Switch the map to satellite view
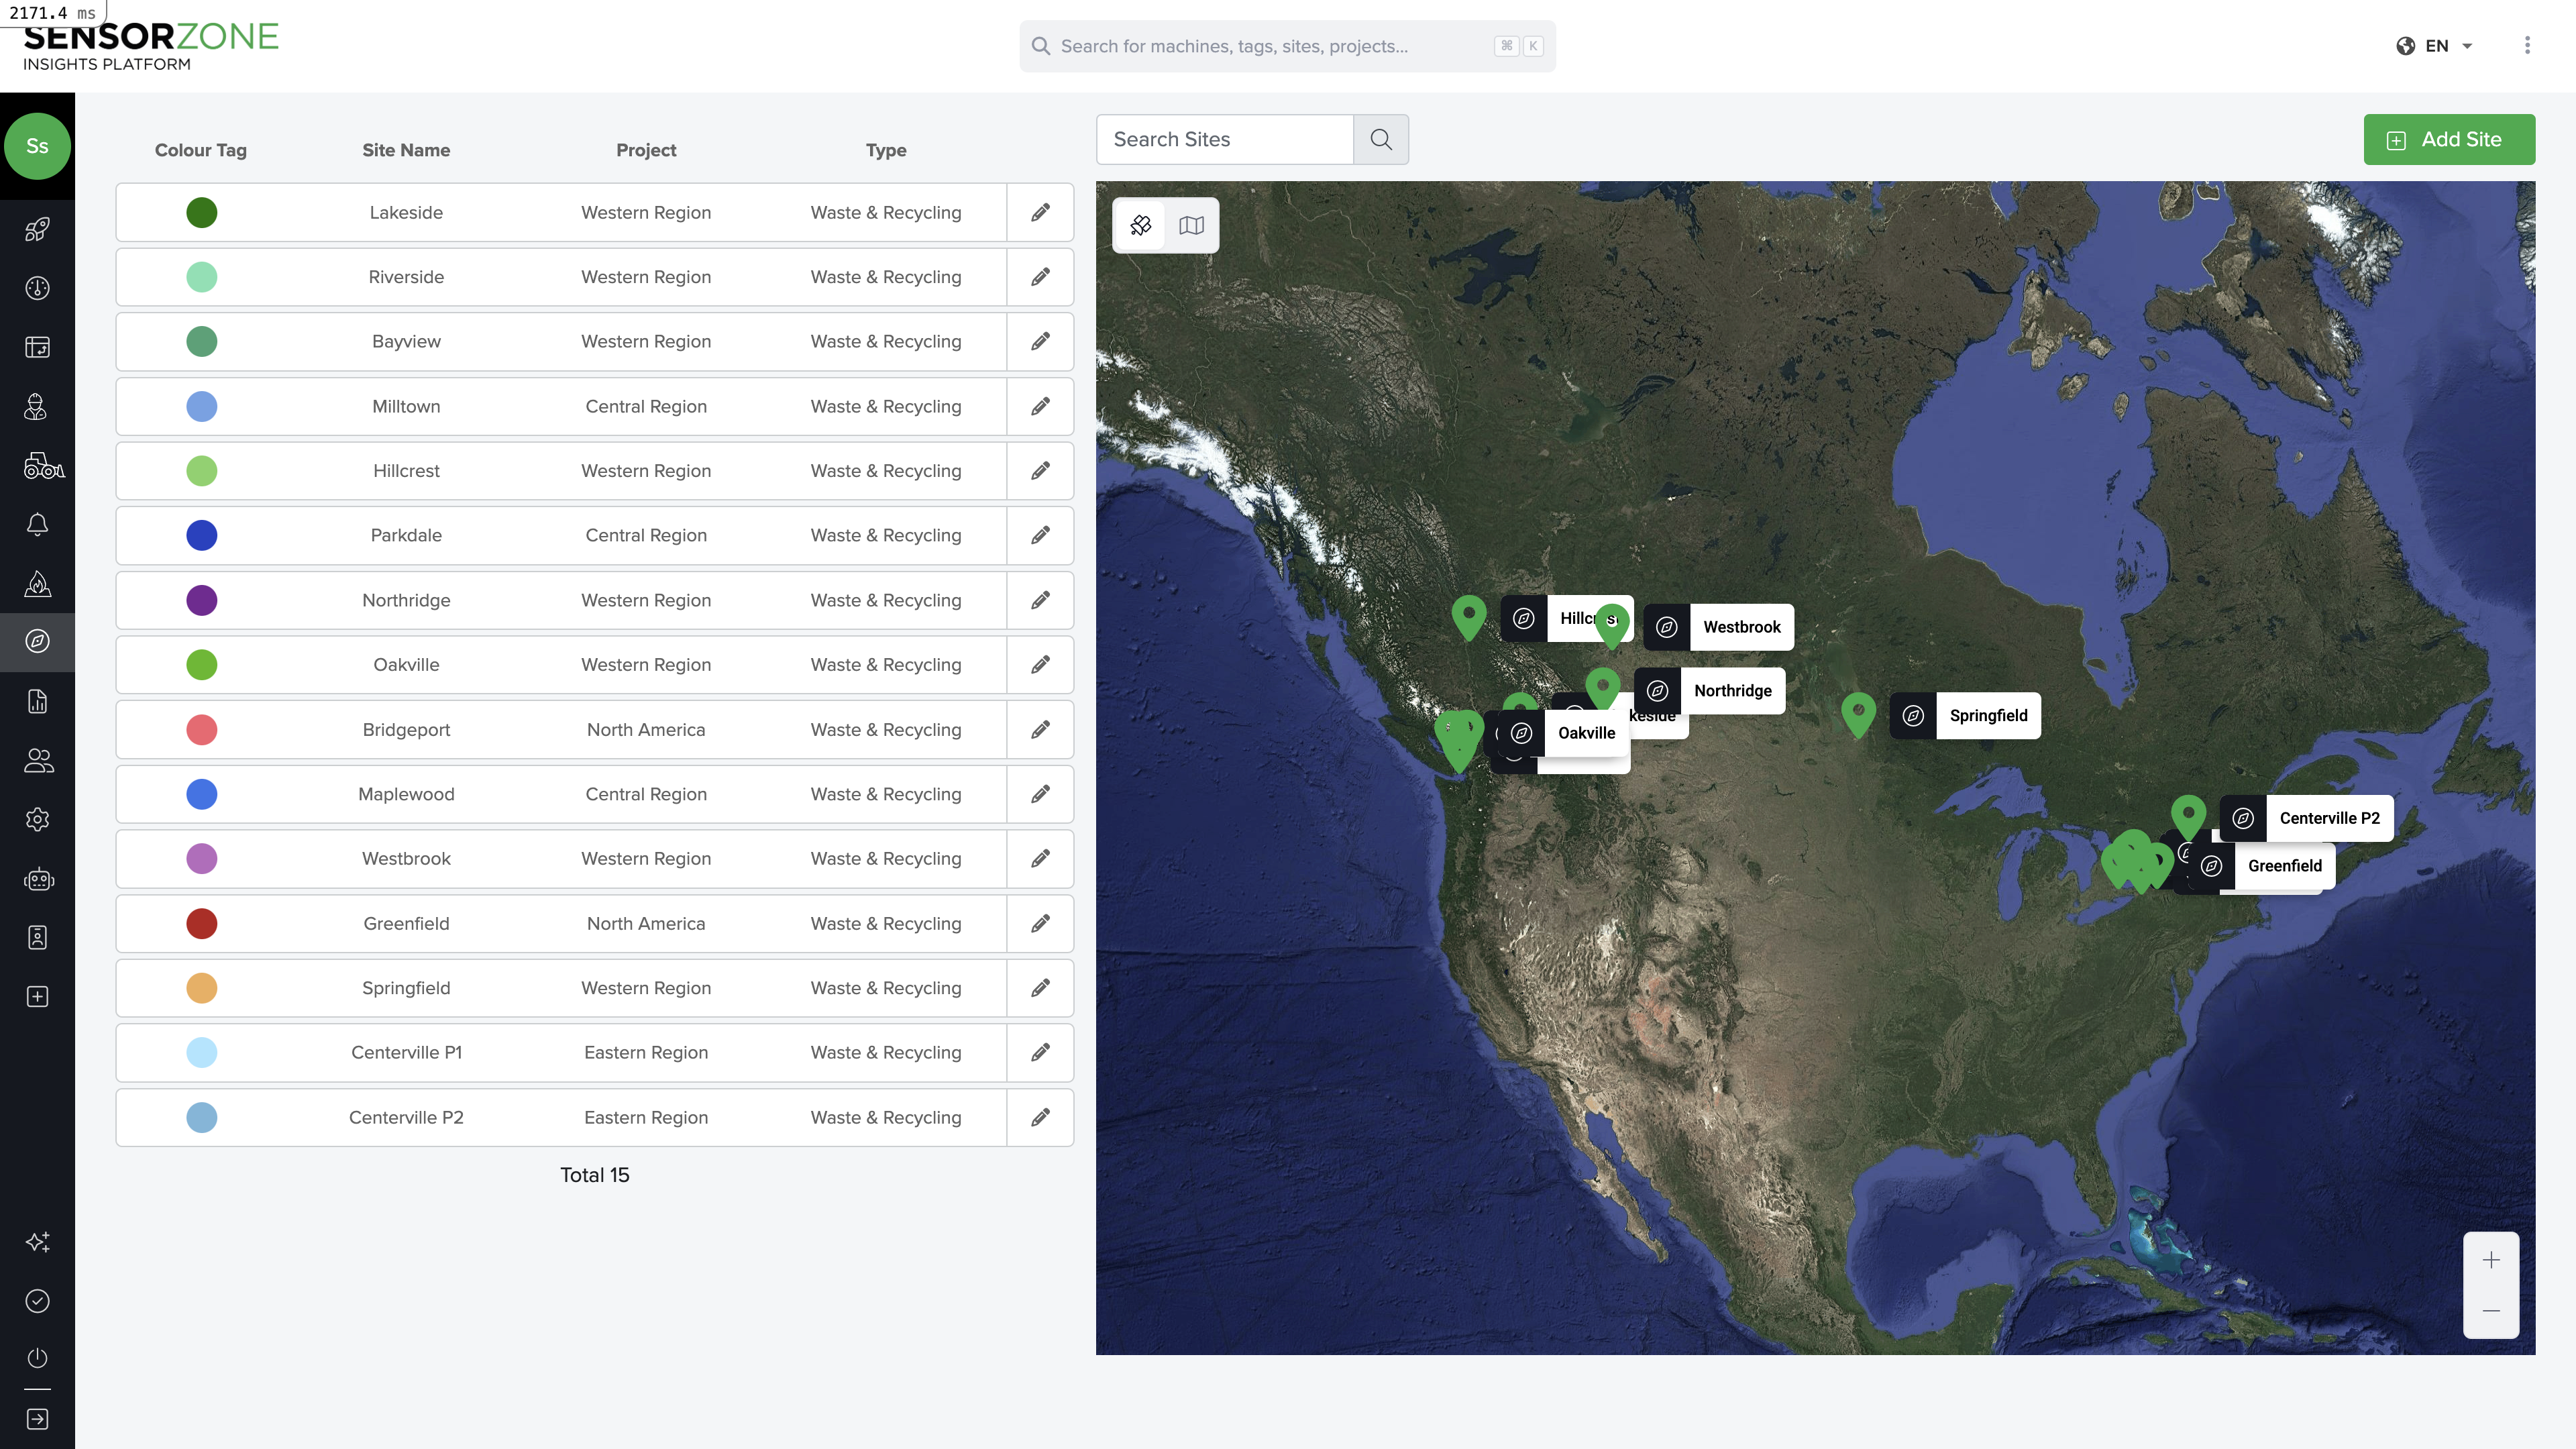2576x1449 pixels. pyautogui.click(x=1141, y=225)
